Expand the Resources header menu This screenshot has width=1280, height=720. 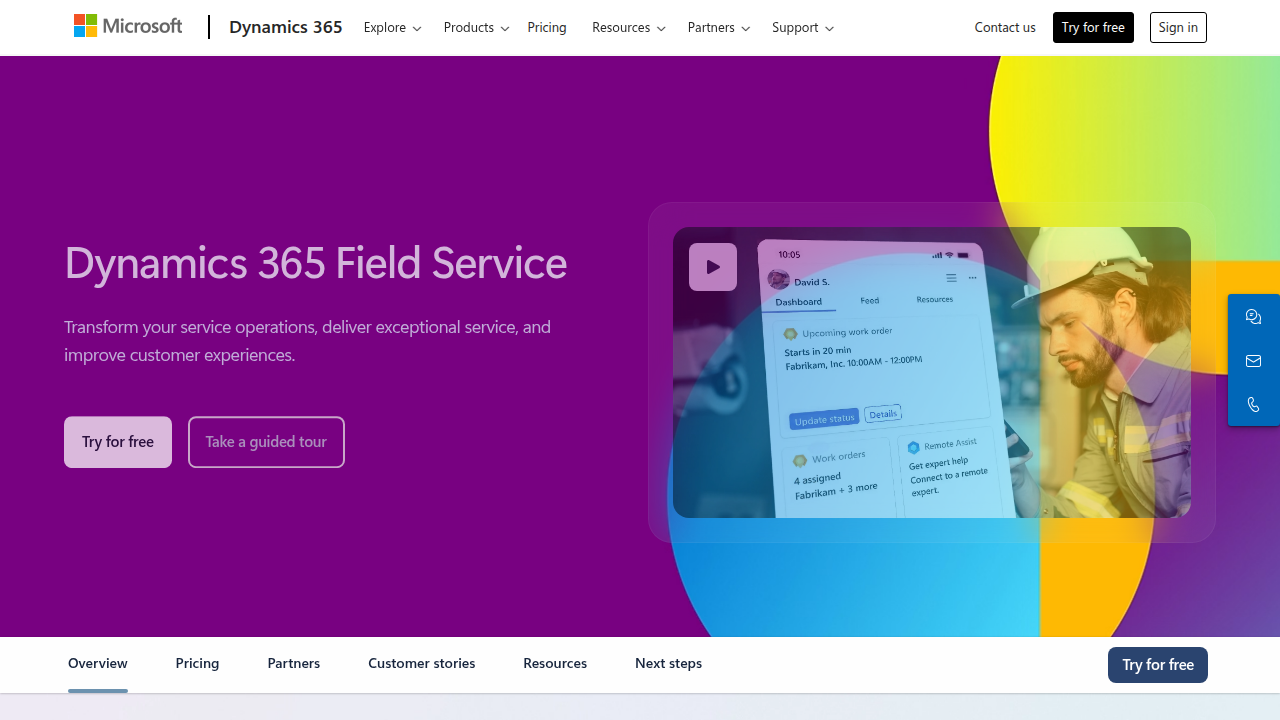click(628, 28)
